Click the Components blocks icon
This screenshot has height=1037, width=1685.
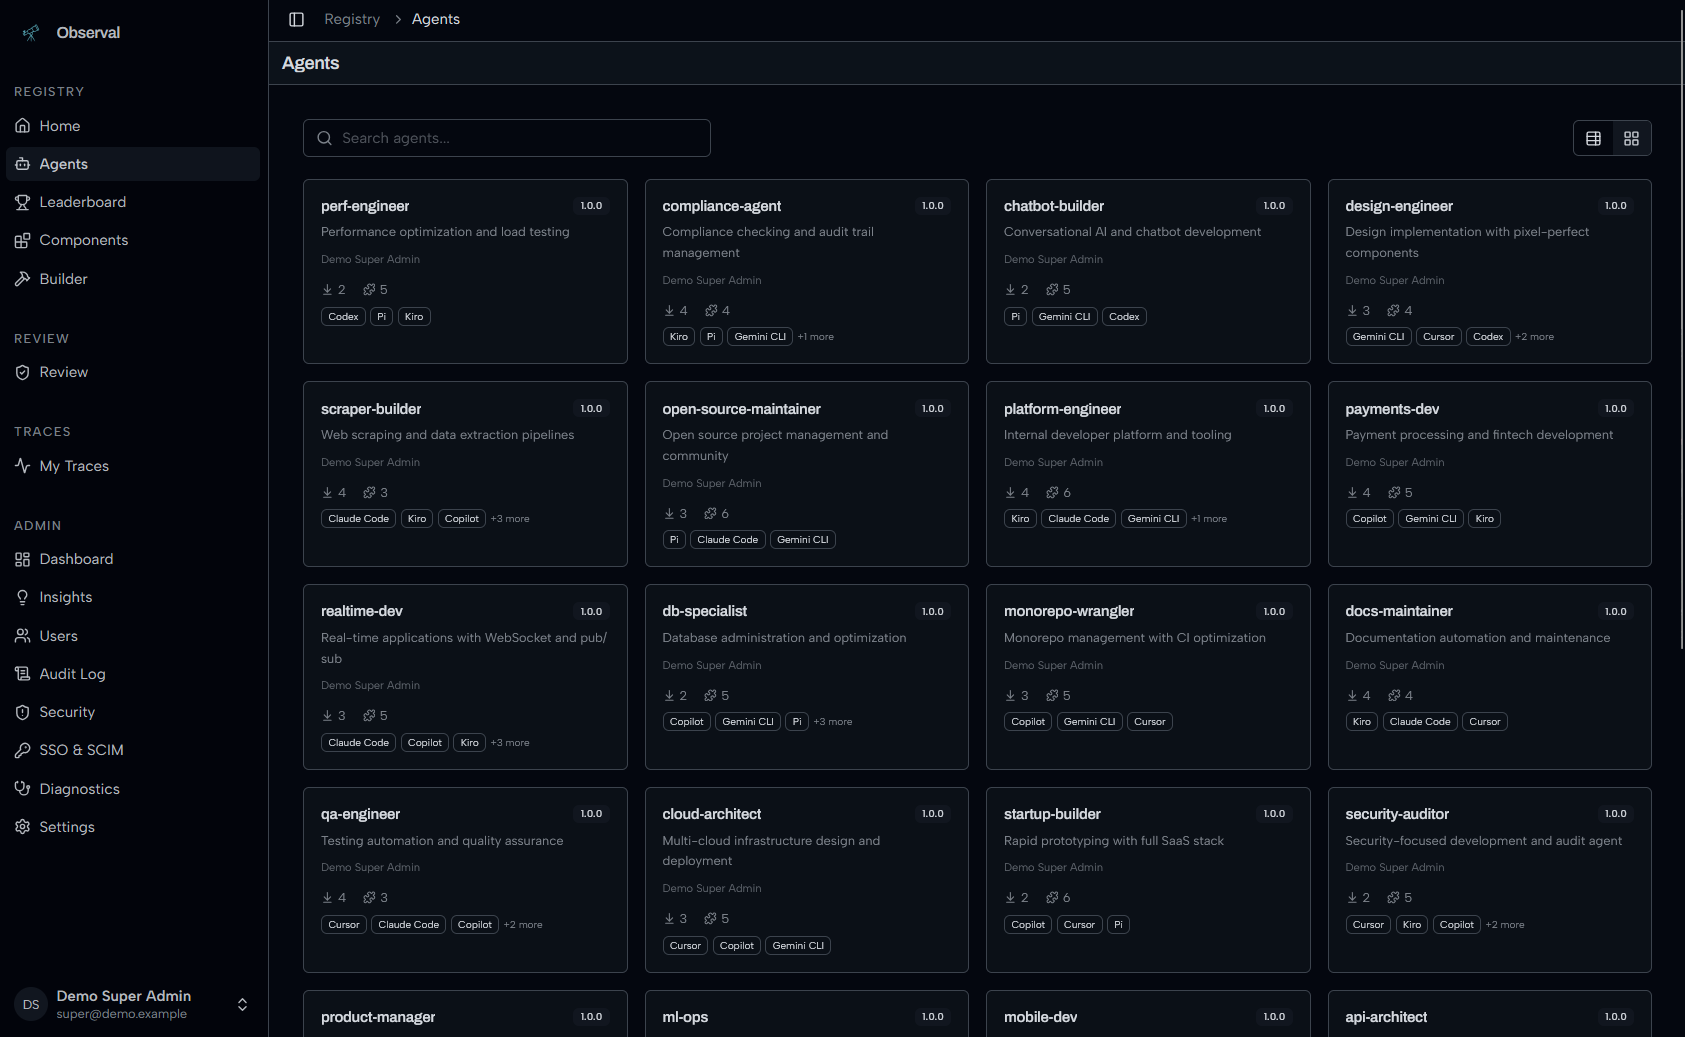[x=23, y=240]
